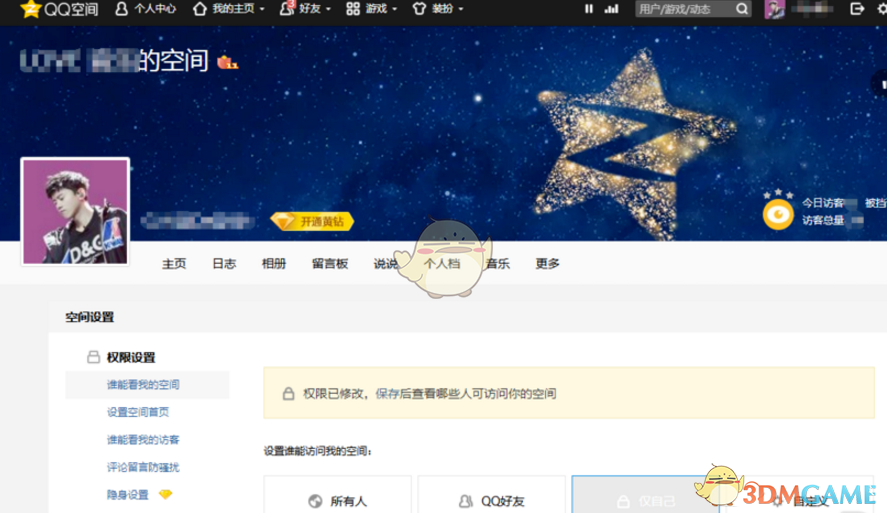Open the settings gear icon
Image resolution: width=887 pixels, height=513 pixels.
click(x=880, y=9)
